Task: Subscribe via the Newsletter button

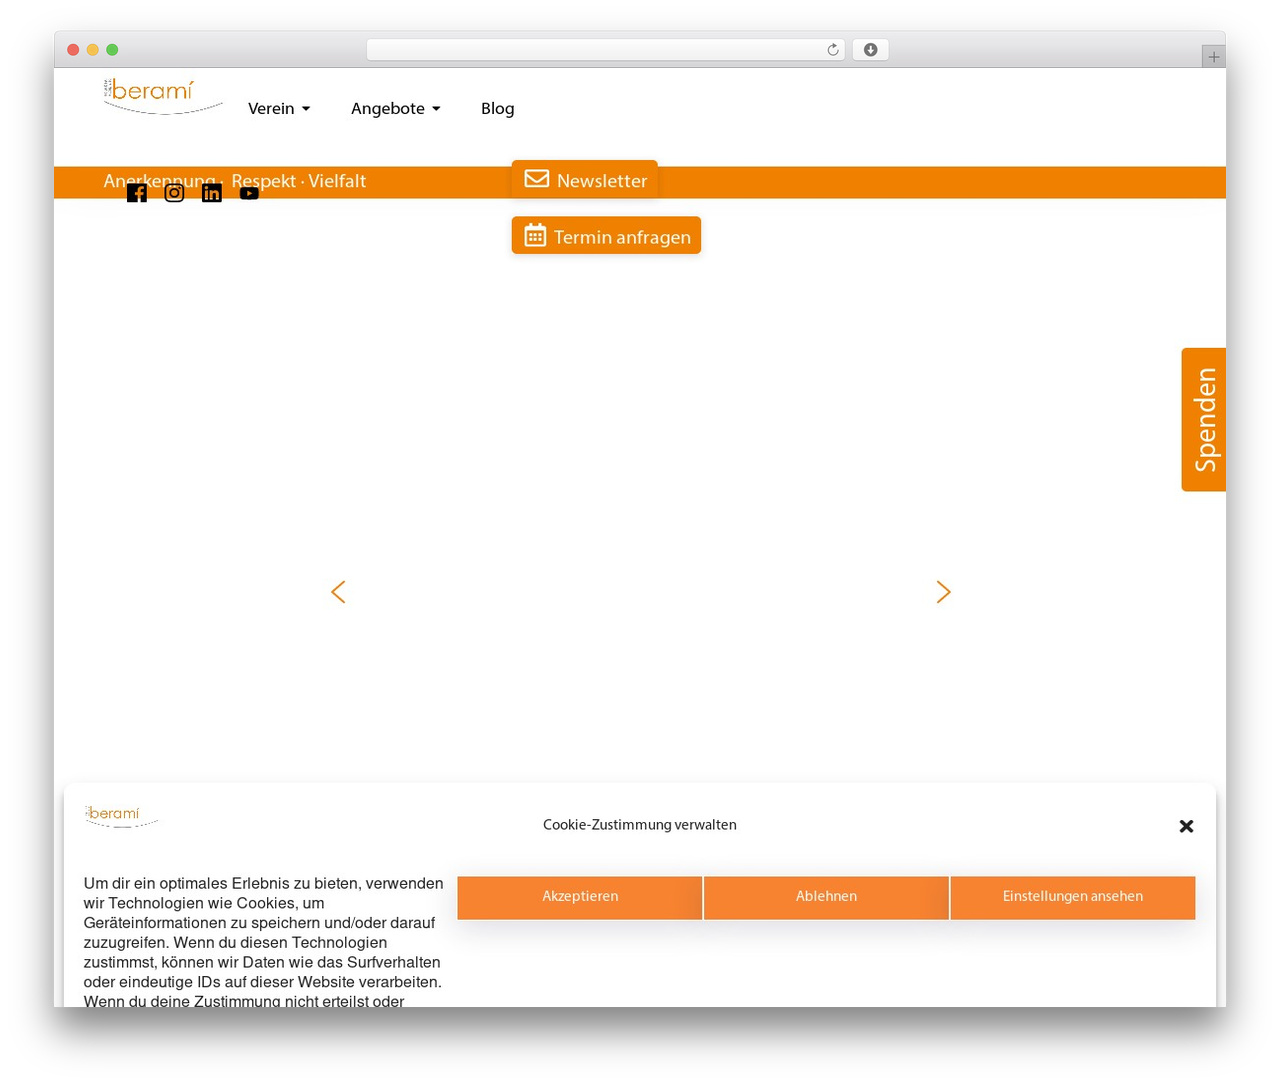Action: [585, 180]
